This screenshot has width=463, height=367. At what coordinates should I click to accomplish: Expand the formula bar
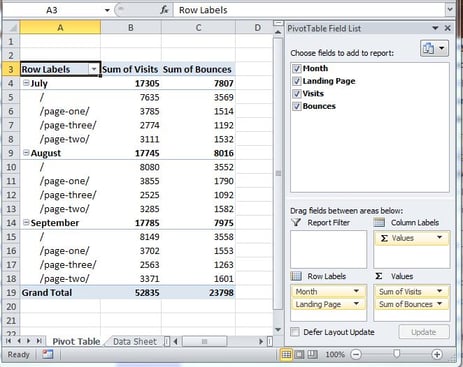[450, 9]
